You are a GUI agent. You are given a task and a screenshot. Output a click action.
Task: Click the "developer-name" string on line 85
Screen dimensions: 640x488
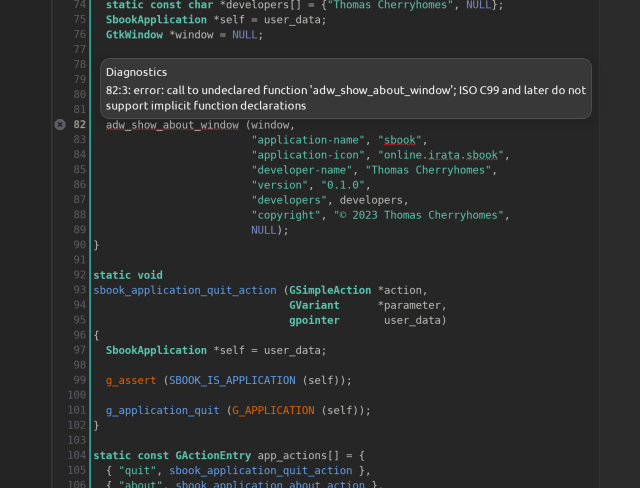[302, 170]
